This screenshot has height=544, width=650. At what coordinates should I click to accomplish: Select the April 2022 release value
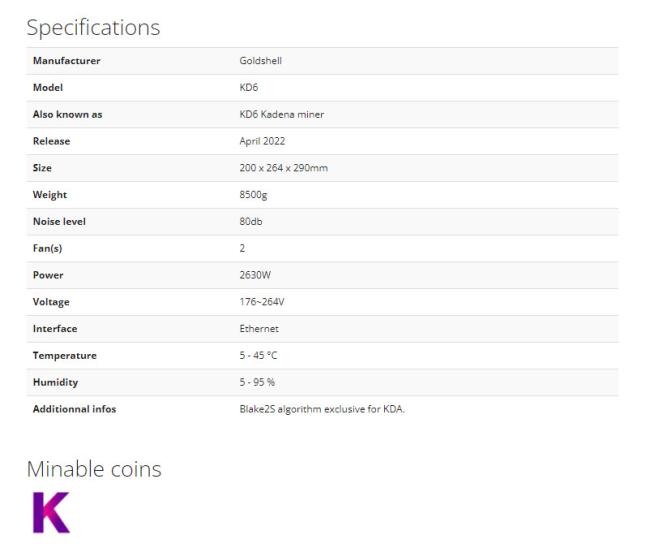point(262,141)
